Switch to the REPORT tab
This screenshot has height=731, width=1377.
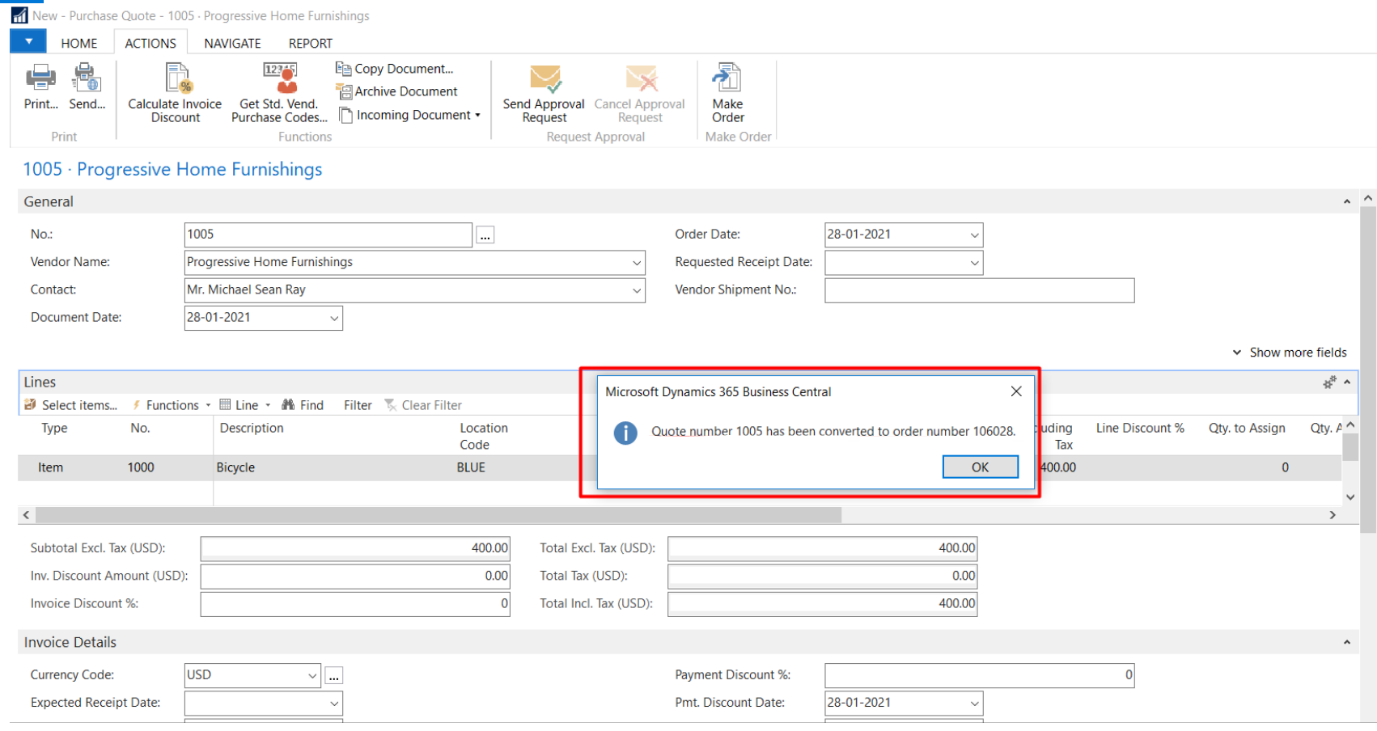click(x=311, y=43)
